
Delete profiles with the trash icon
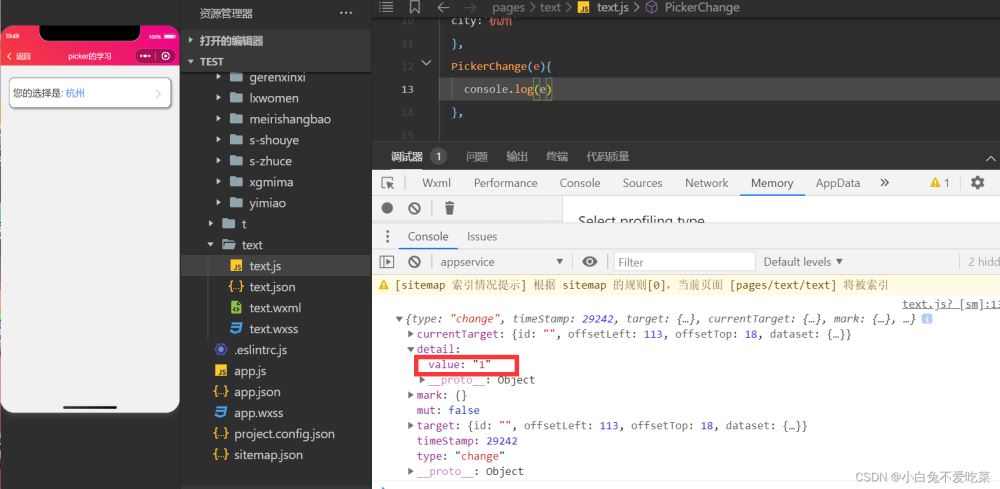tap(449, 208)
